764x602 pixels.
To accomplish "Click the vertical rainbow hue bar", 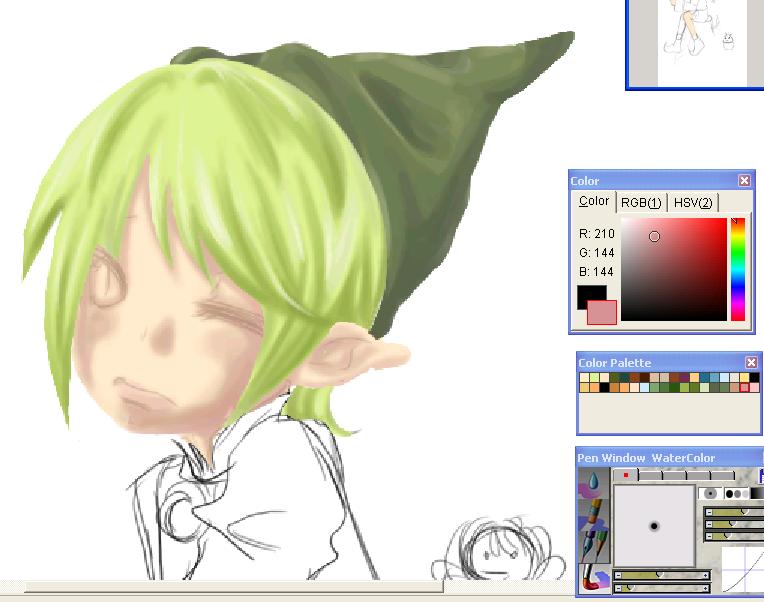I will pyautogui.click(x=738, y=269).
